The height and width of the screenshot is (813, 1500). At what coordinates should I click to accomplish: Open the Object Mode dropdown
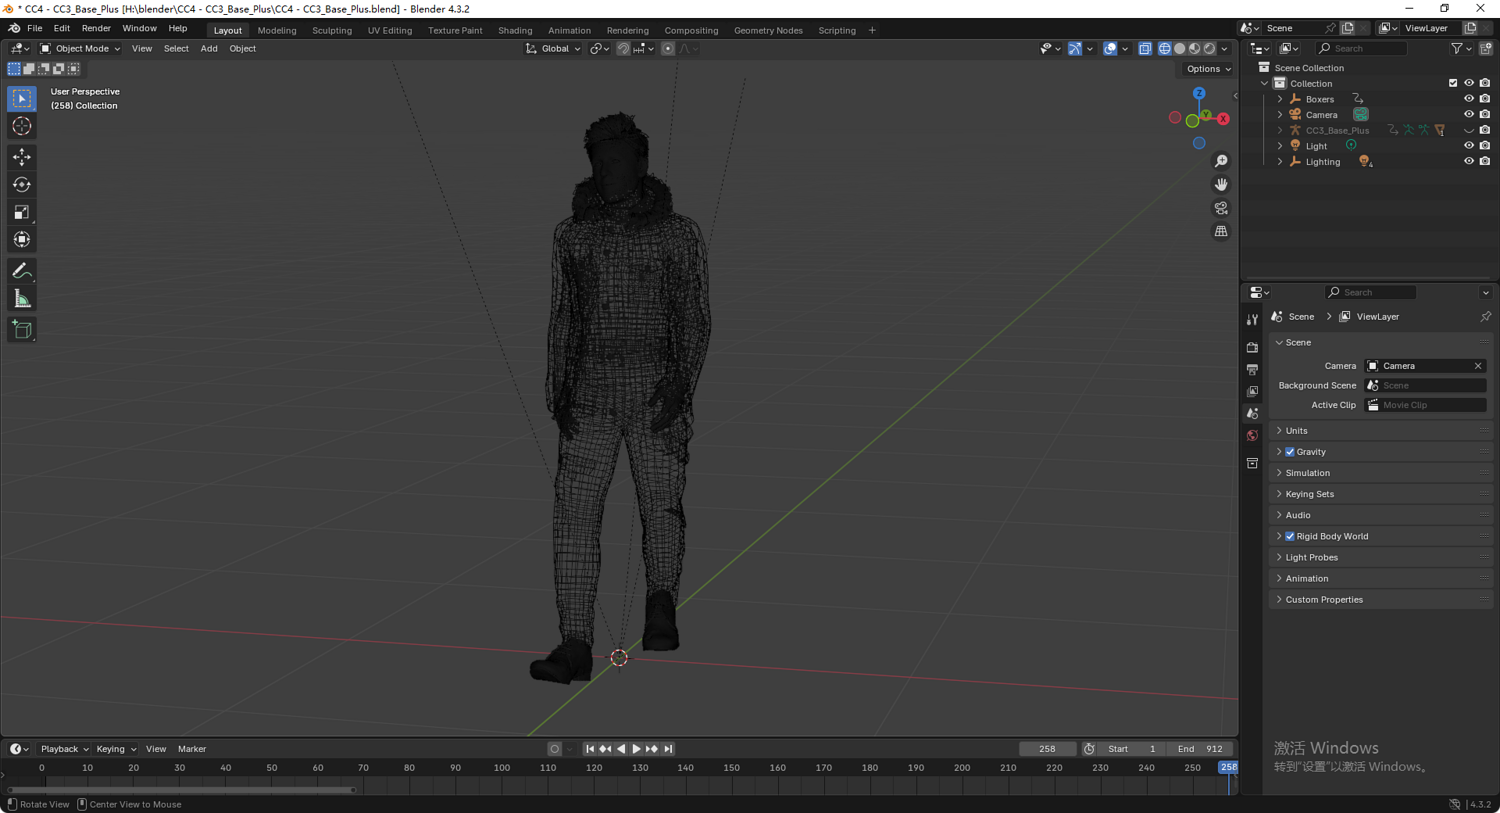(x=80, y=49)
